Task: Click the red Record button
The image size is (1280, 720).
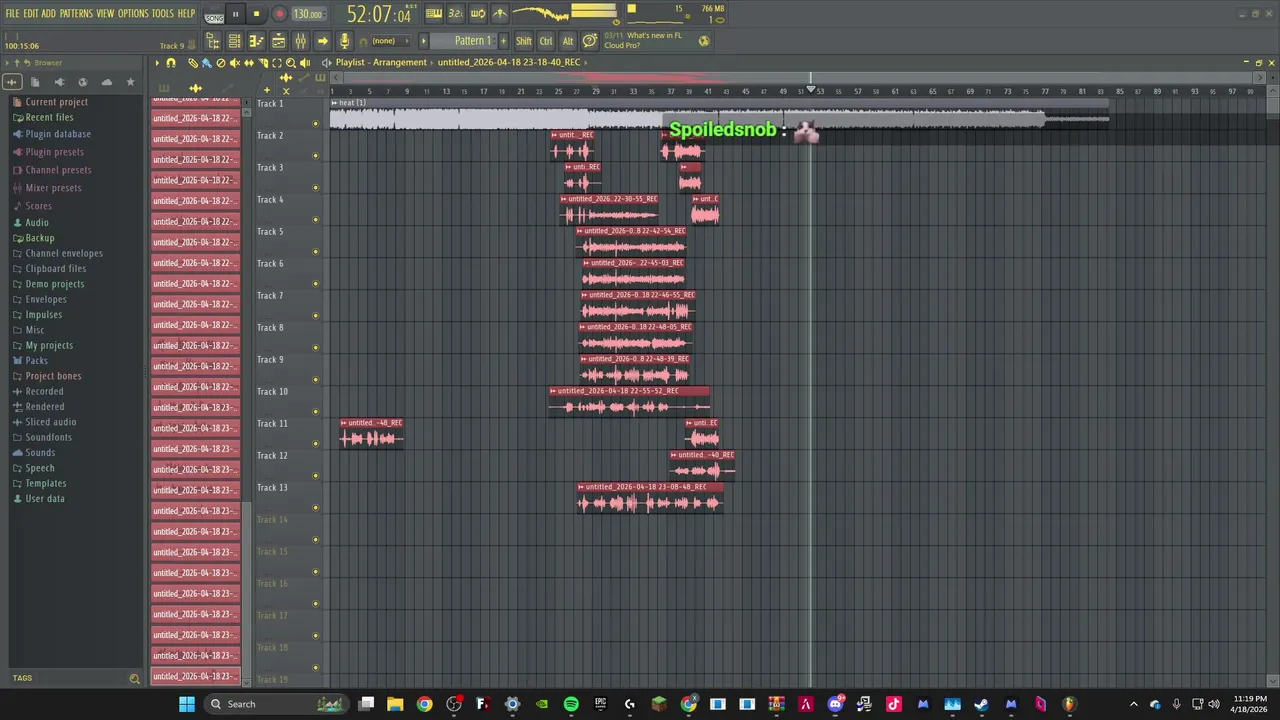Action: point(279,14)
